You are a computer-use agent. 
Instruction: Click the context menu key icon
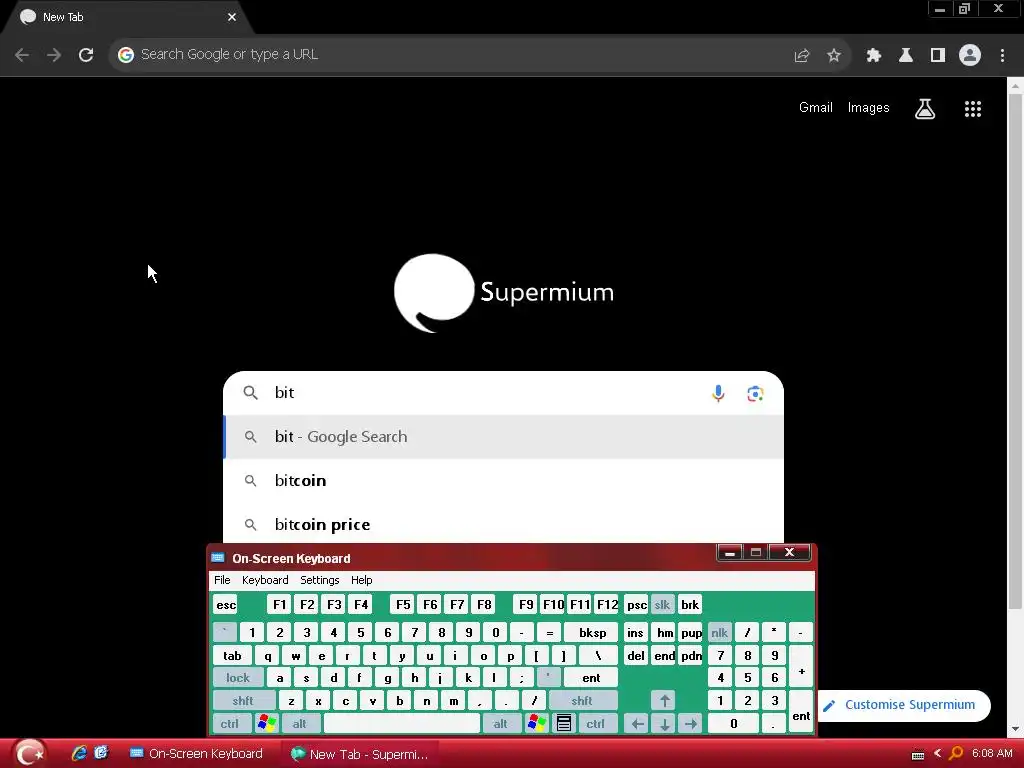pos(564,724)
